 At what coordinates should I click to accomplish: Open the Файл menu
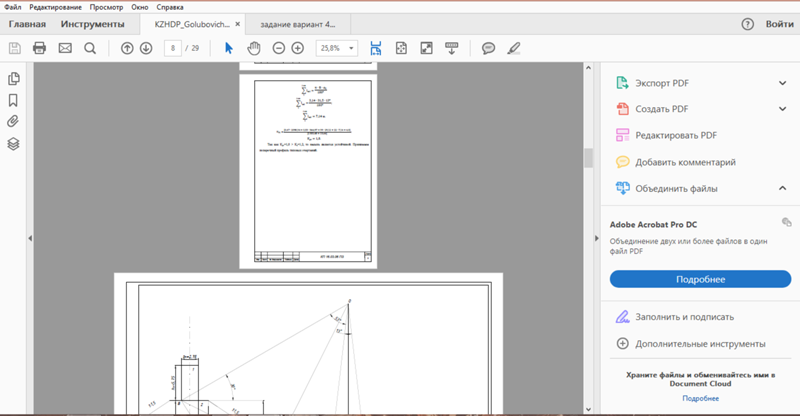[13, 7]
